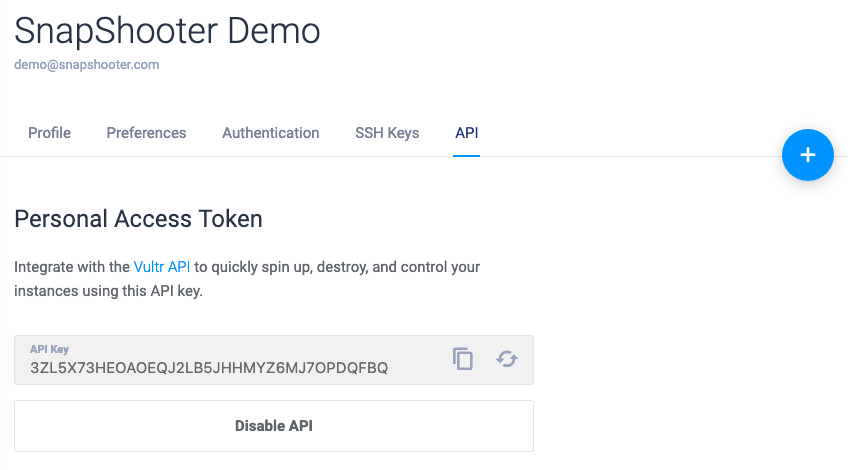The image size is (848, 470).
Task: Click the API Key field value
Action: [209, 368]
